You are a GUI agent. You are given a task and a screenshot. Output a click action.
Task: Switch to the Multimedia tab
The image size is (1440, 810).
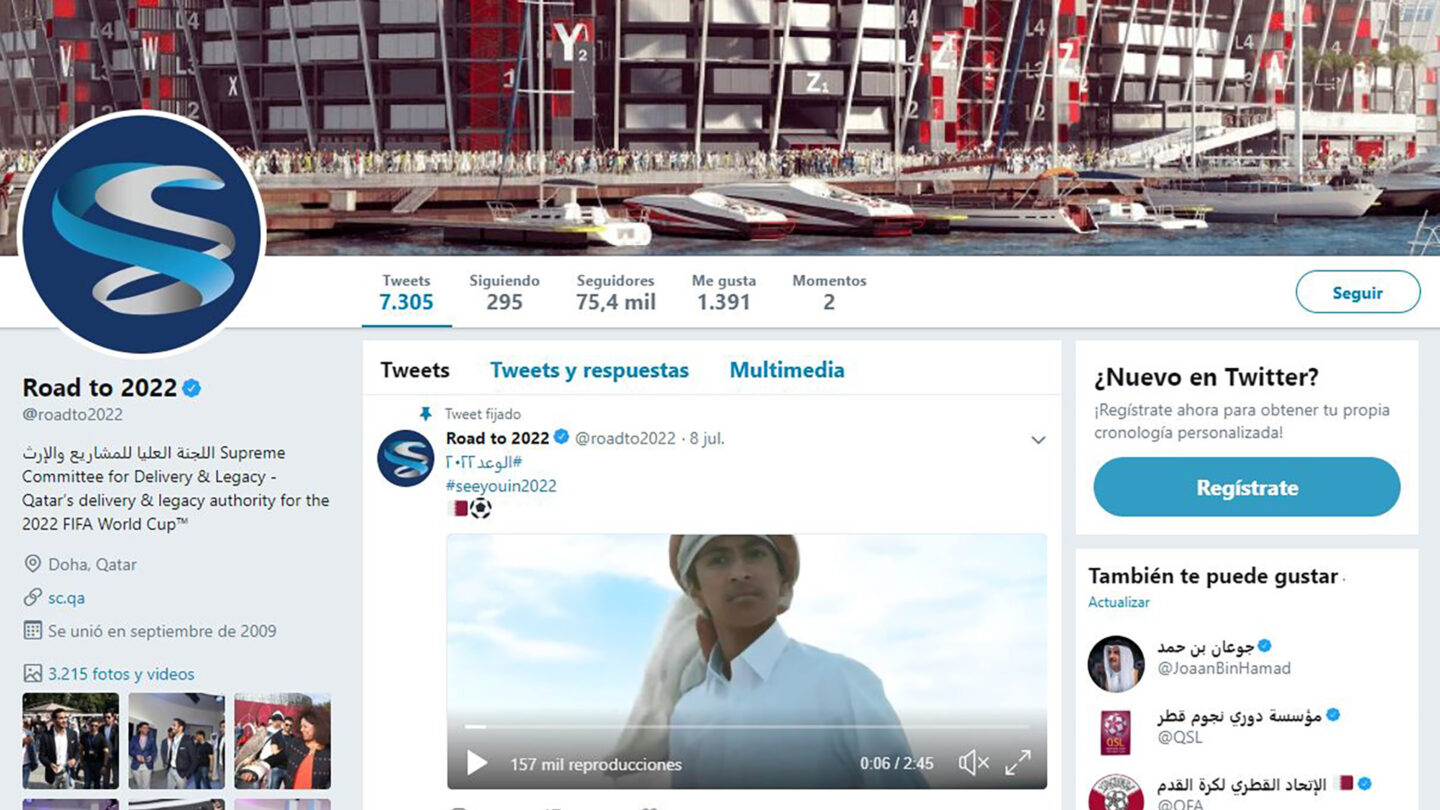tap(787, 370)
